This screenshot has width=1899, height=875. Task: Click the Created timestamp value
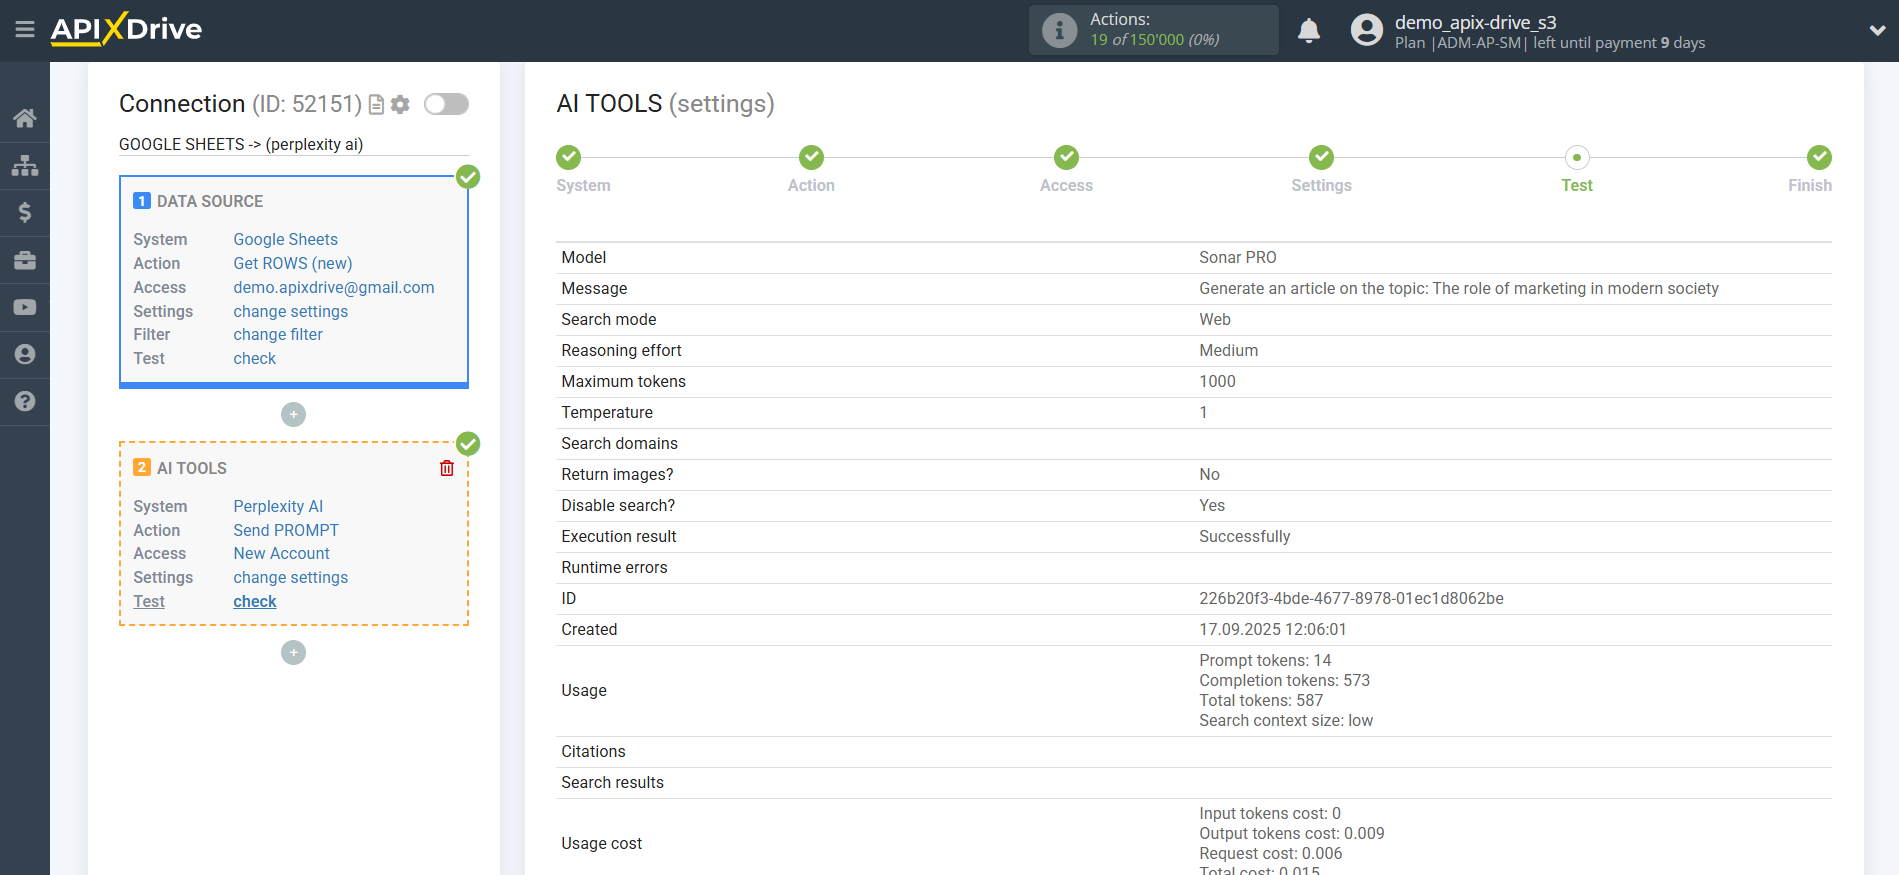(1272, 629)
